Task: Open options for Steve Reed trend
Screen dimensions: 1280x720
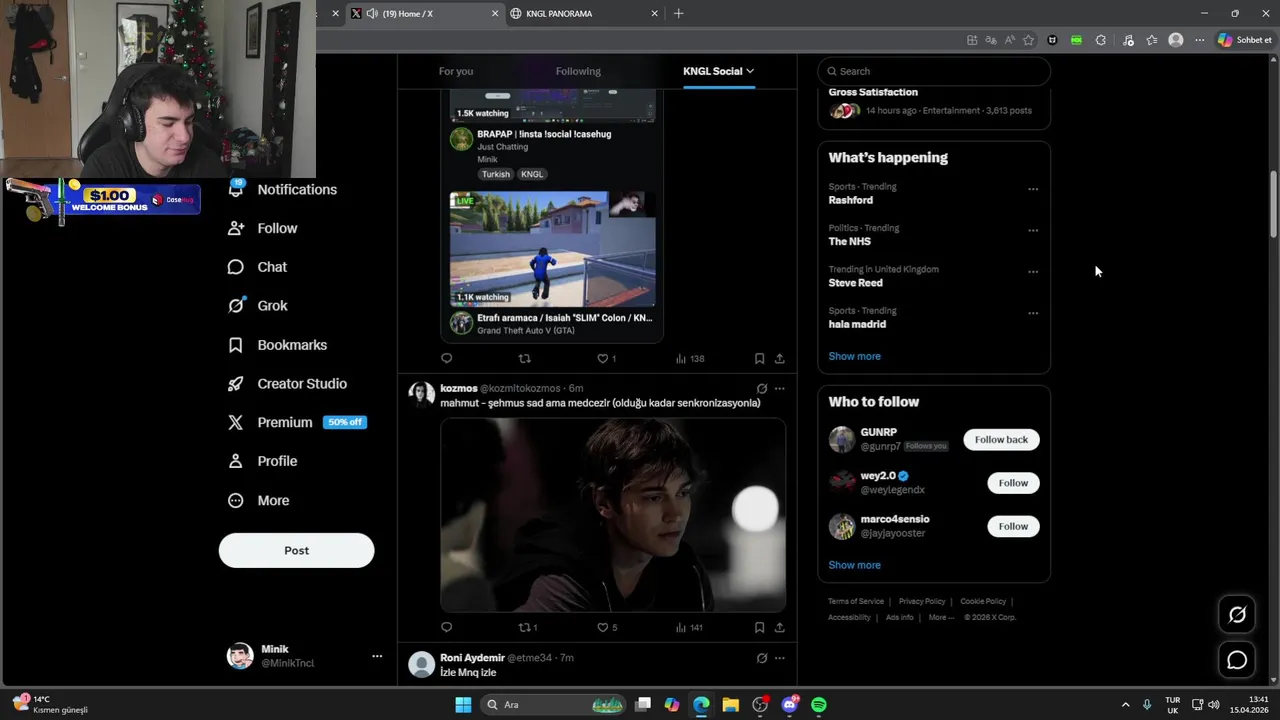Action: [1033, 272]
